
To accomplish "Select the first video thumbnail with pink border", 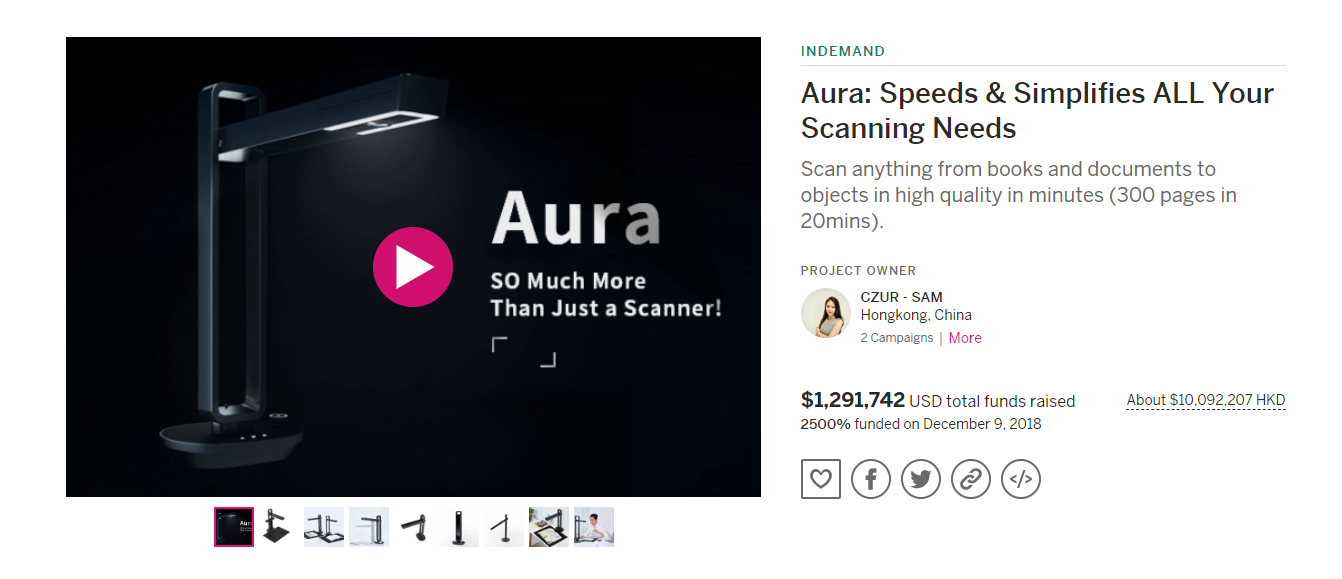I will click(x=234, y=527).
